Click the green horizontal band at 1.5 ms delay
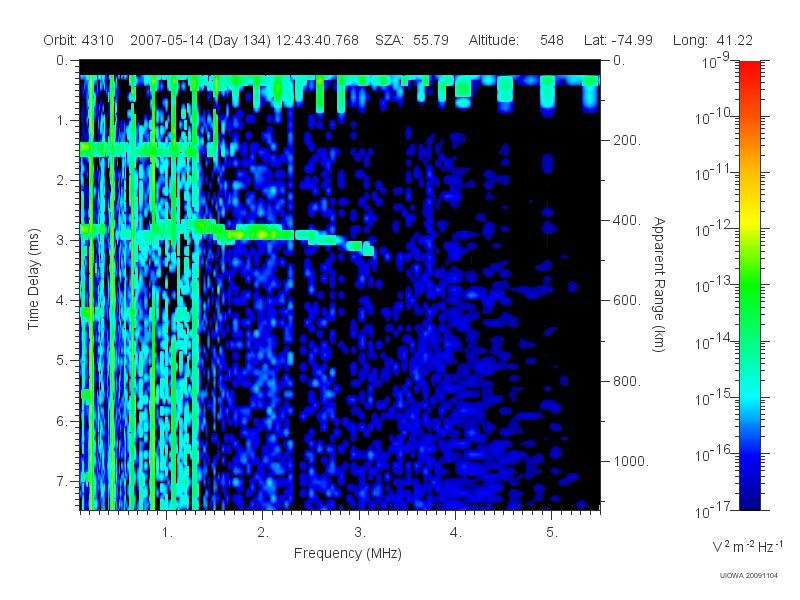The image size is (800, 600). (139, 149)
